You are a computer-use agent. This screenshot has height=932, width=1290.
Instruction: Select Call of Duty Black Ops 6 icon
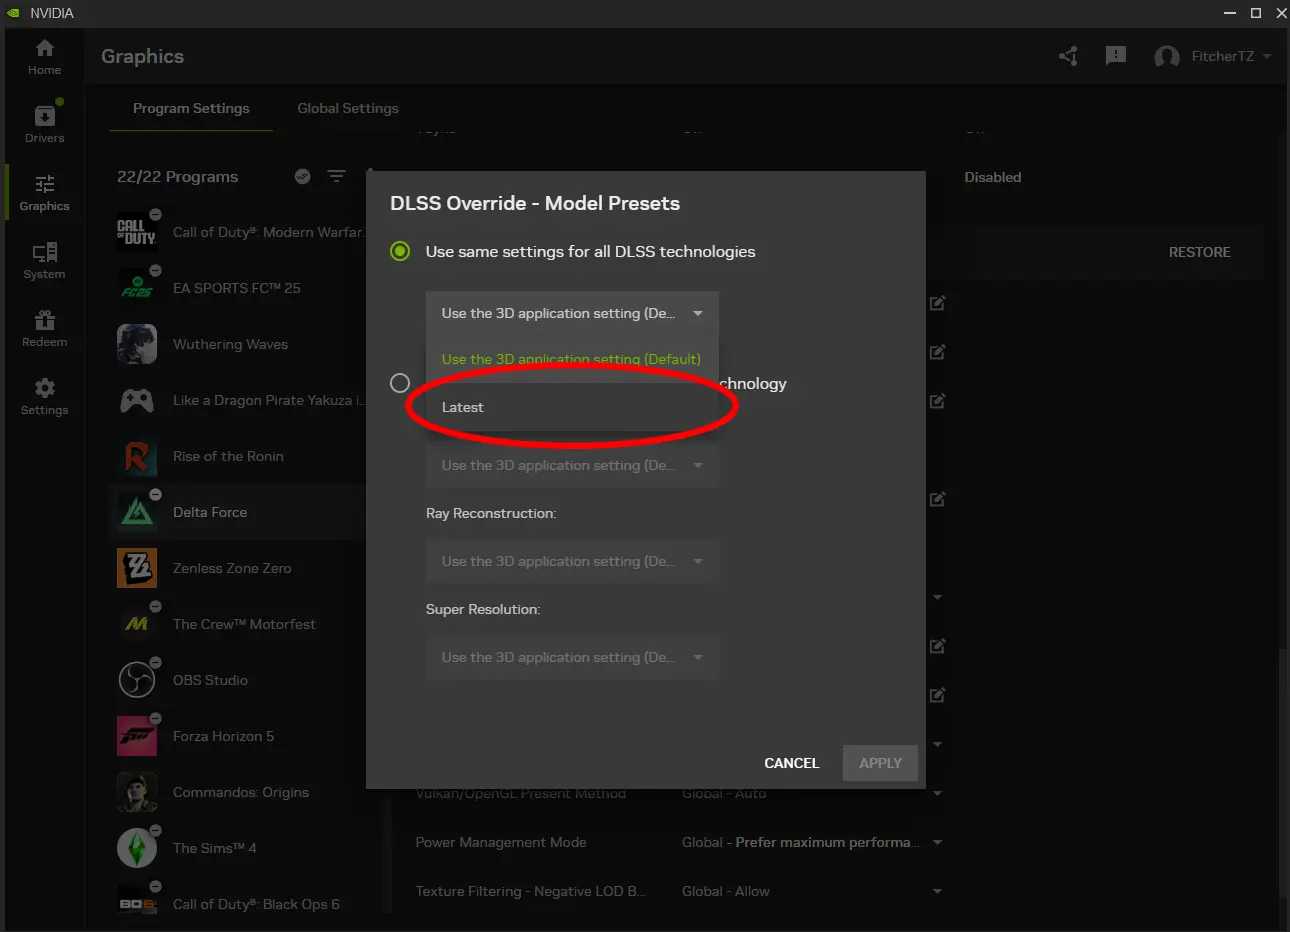137,904
